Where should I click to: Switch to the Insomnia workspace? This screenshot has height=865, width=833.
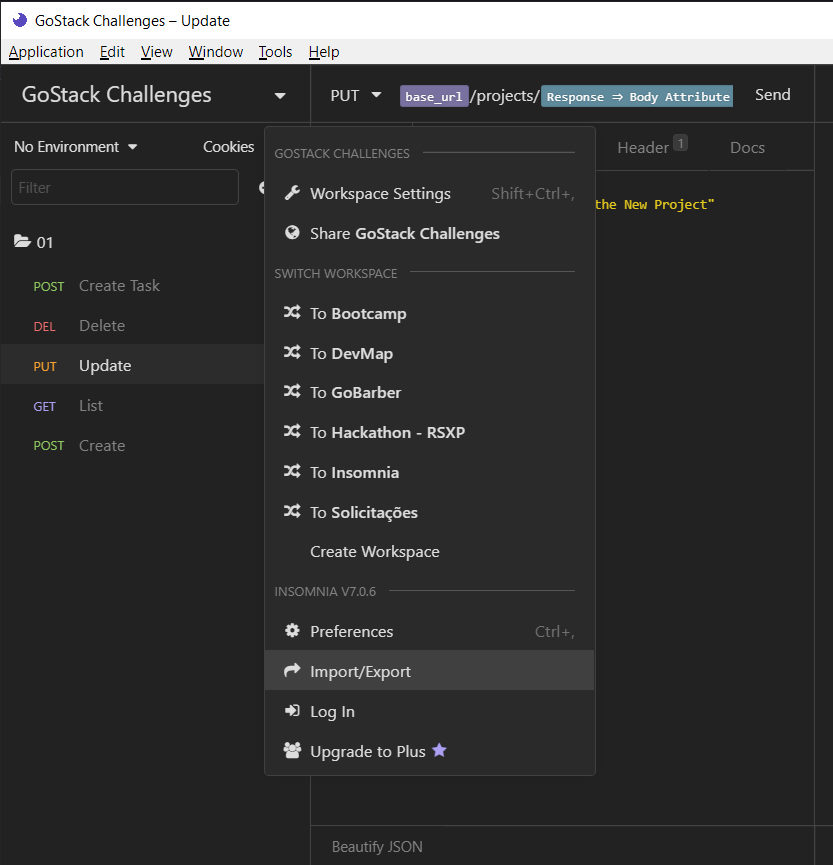pos(429,472)
